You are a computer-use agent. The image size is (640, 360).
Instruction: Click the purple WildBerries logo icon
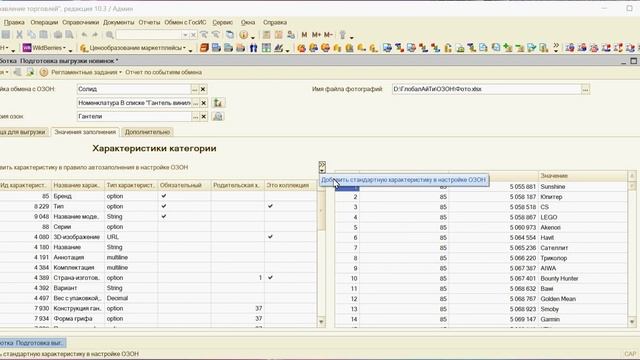tap(27, 48)
